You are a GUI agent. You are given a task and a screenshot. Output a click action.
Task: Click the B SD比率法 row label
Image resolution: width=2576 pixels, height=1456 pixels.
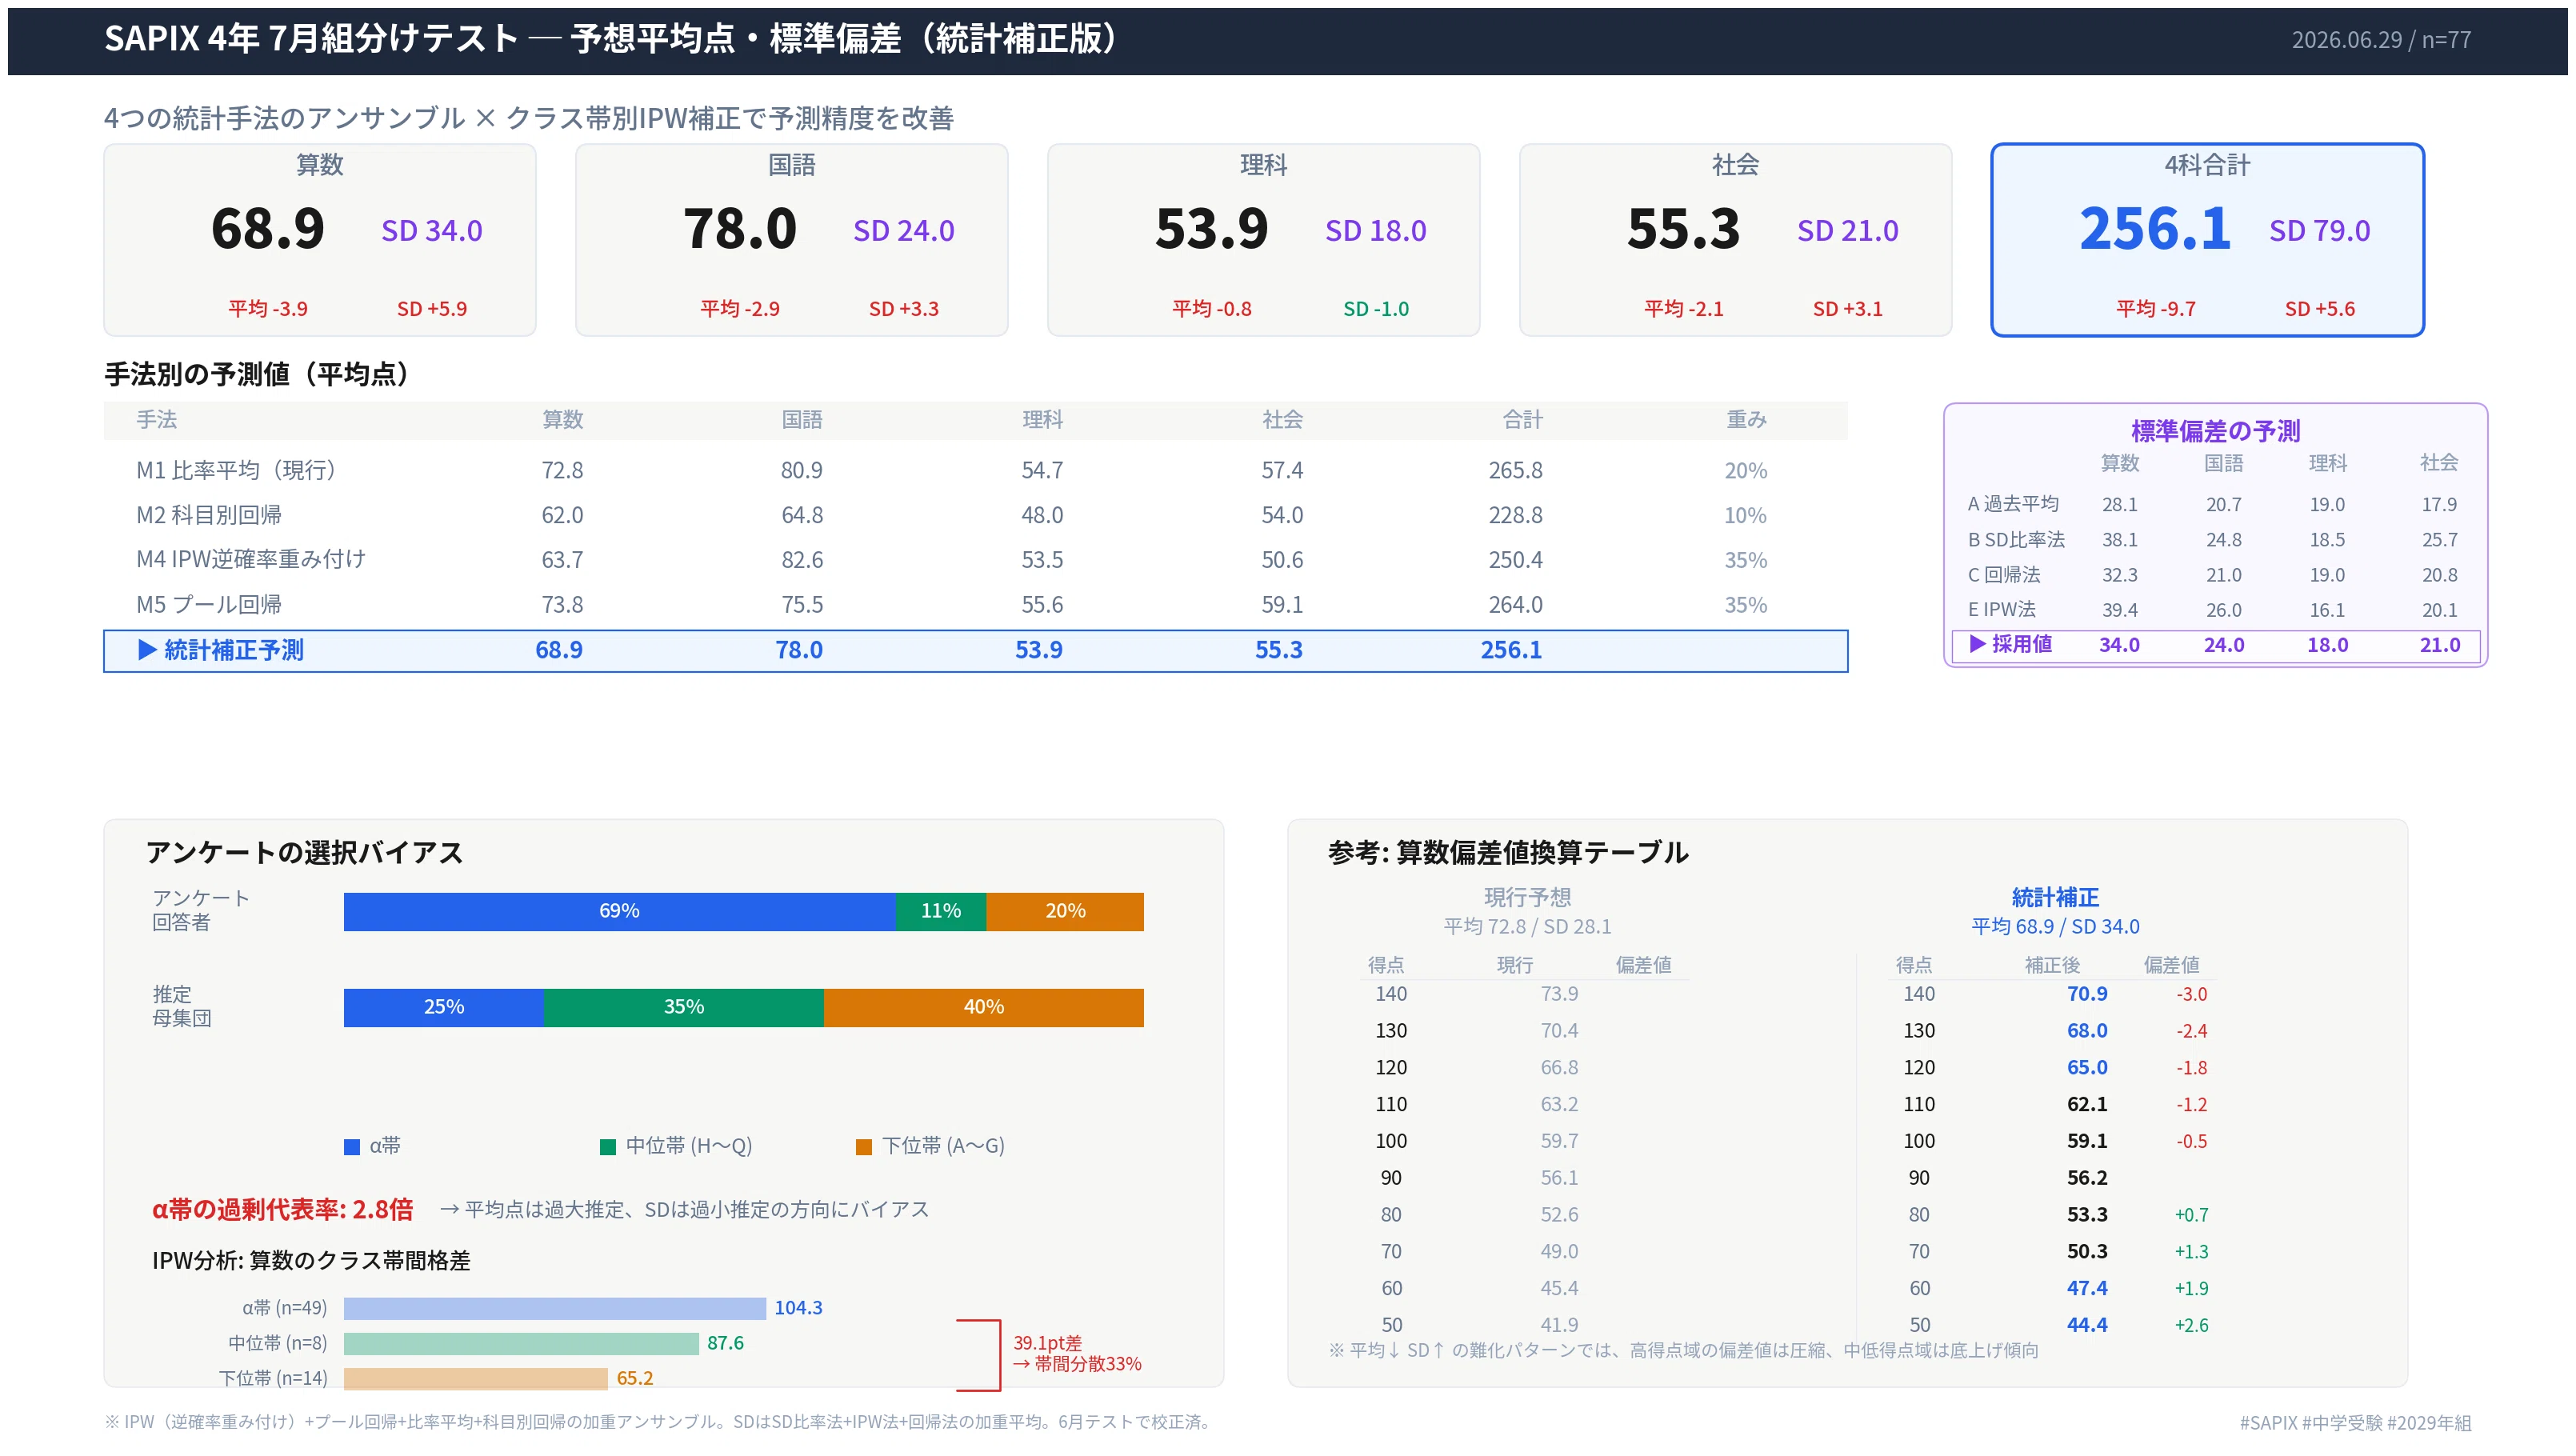[x=2016, y=539]
